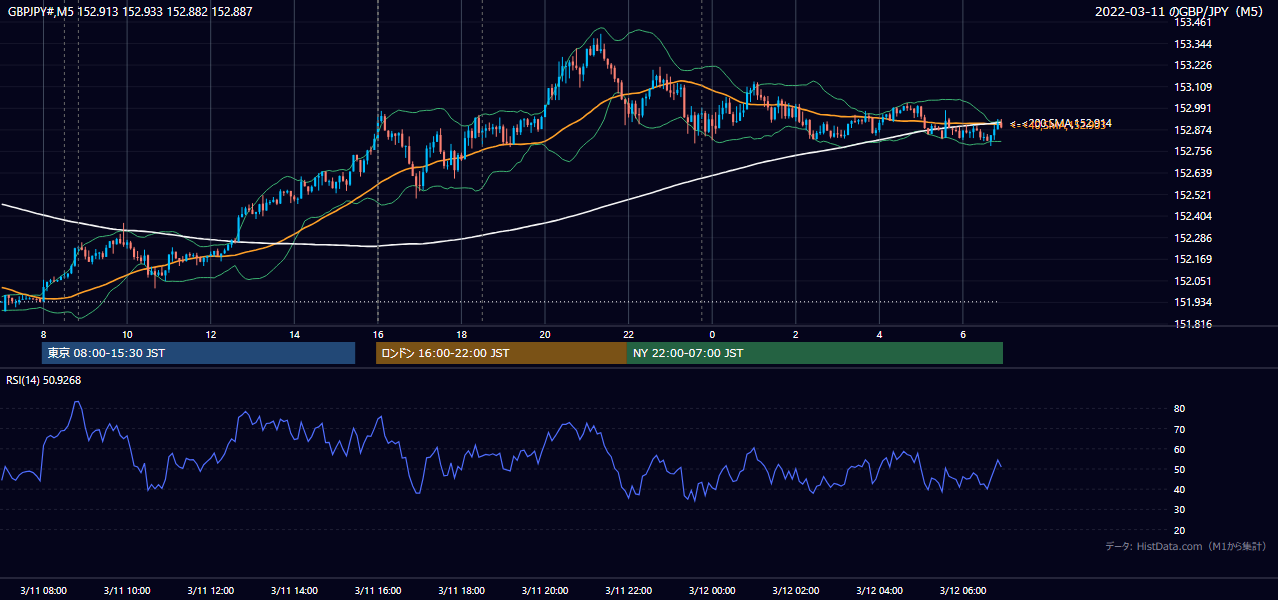Click RSI axis level 80

1180,409
